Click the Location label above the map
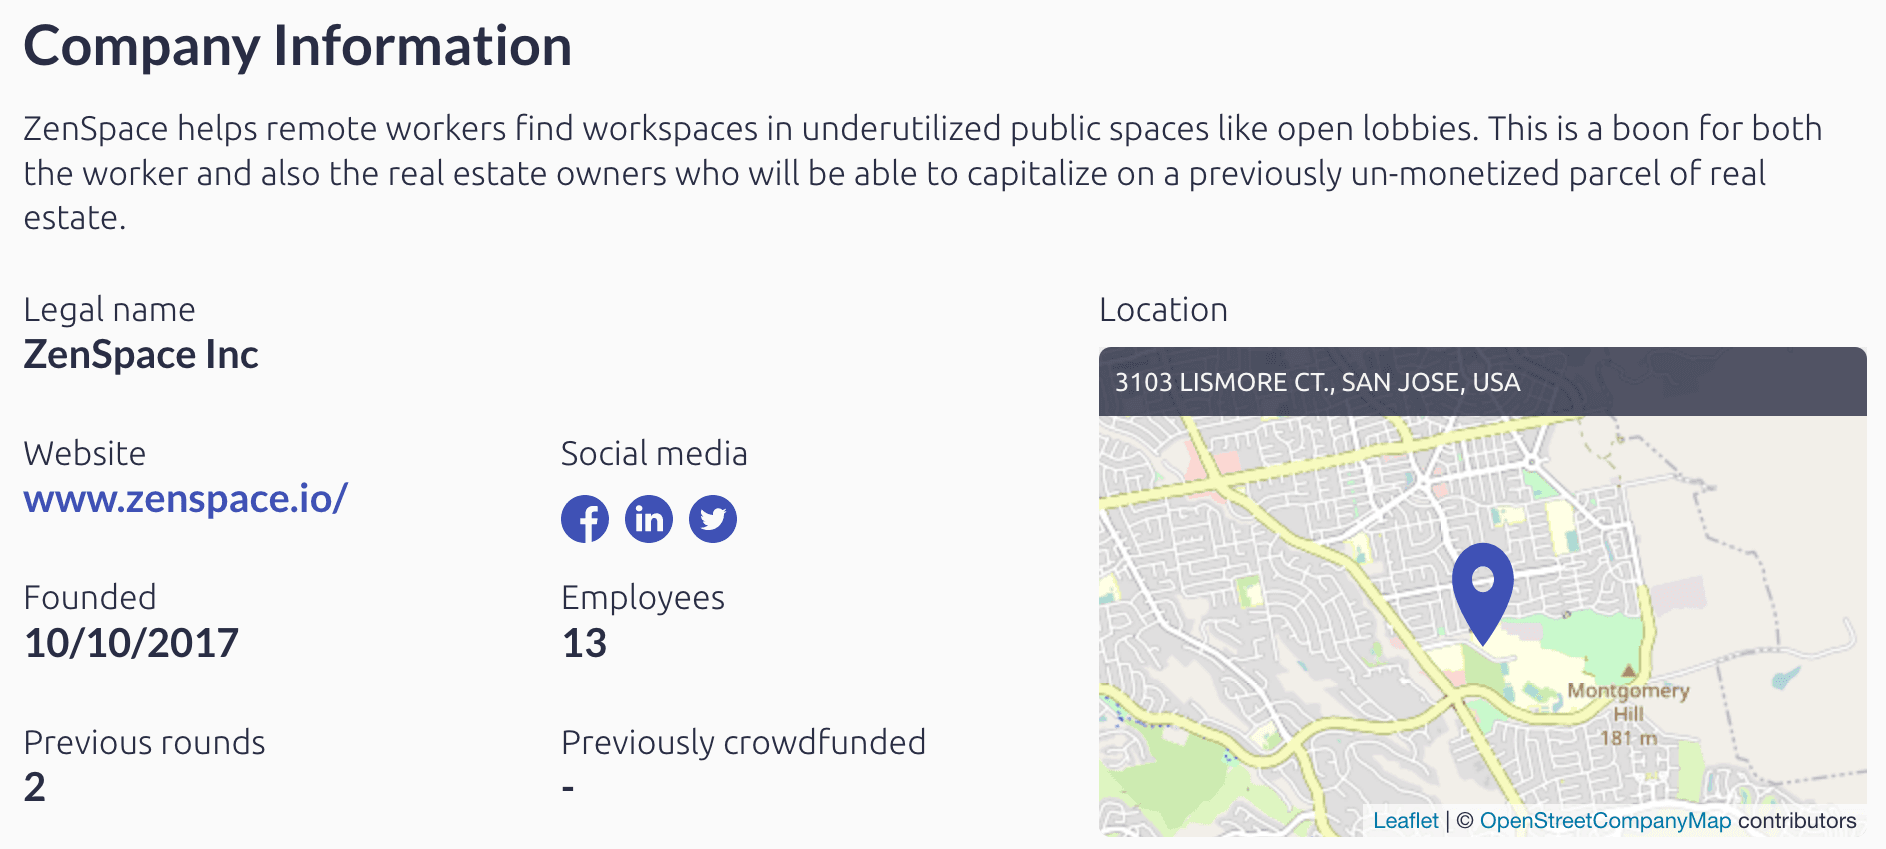Image resolution: width=1886 pixels, height=849 pixels. tap(1163, 310)
